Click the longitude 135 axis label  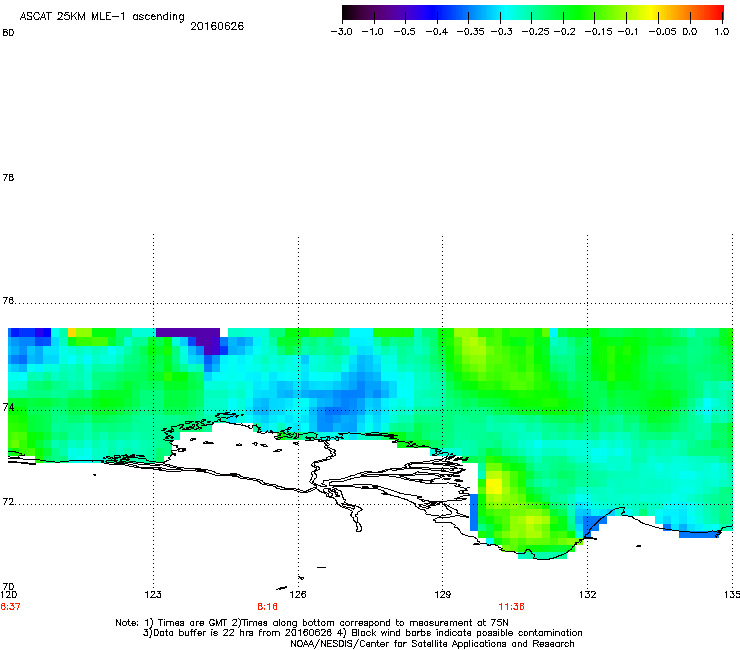point(732,595)
